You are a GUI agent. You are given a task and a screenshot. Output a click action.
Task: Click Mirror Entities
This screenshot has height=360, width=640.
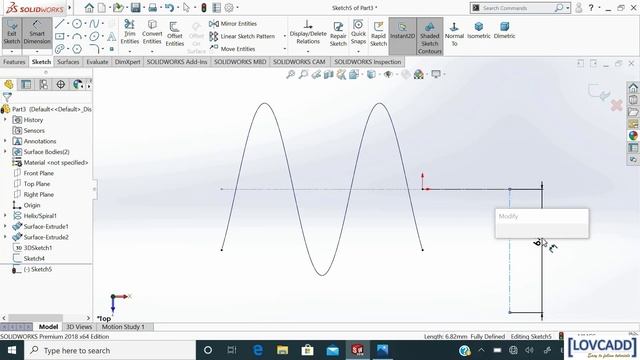[x=233, y=24]
